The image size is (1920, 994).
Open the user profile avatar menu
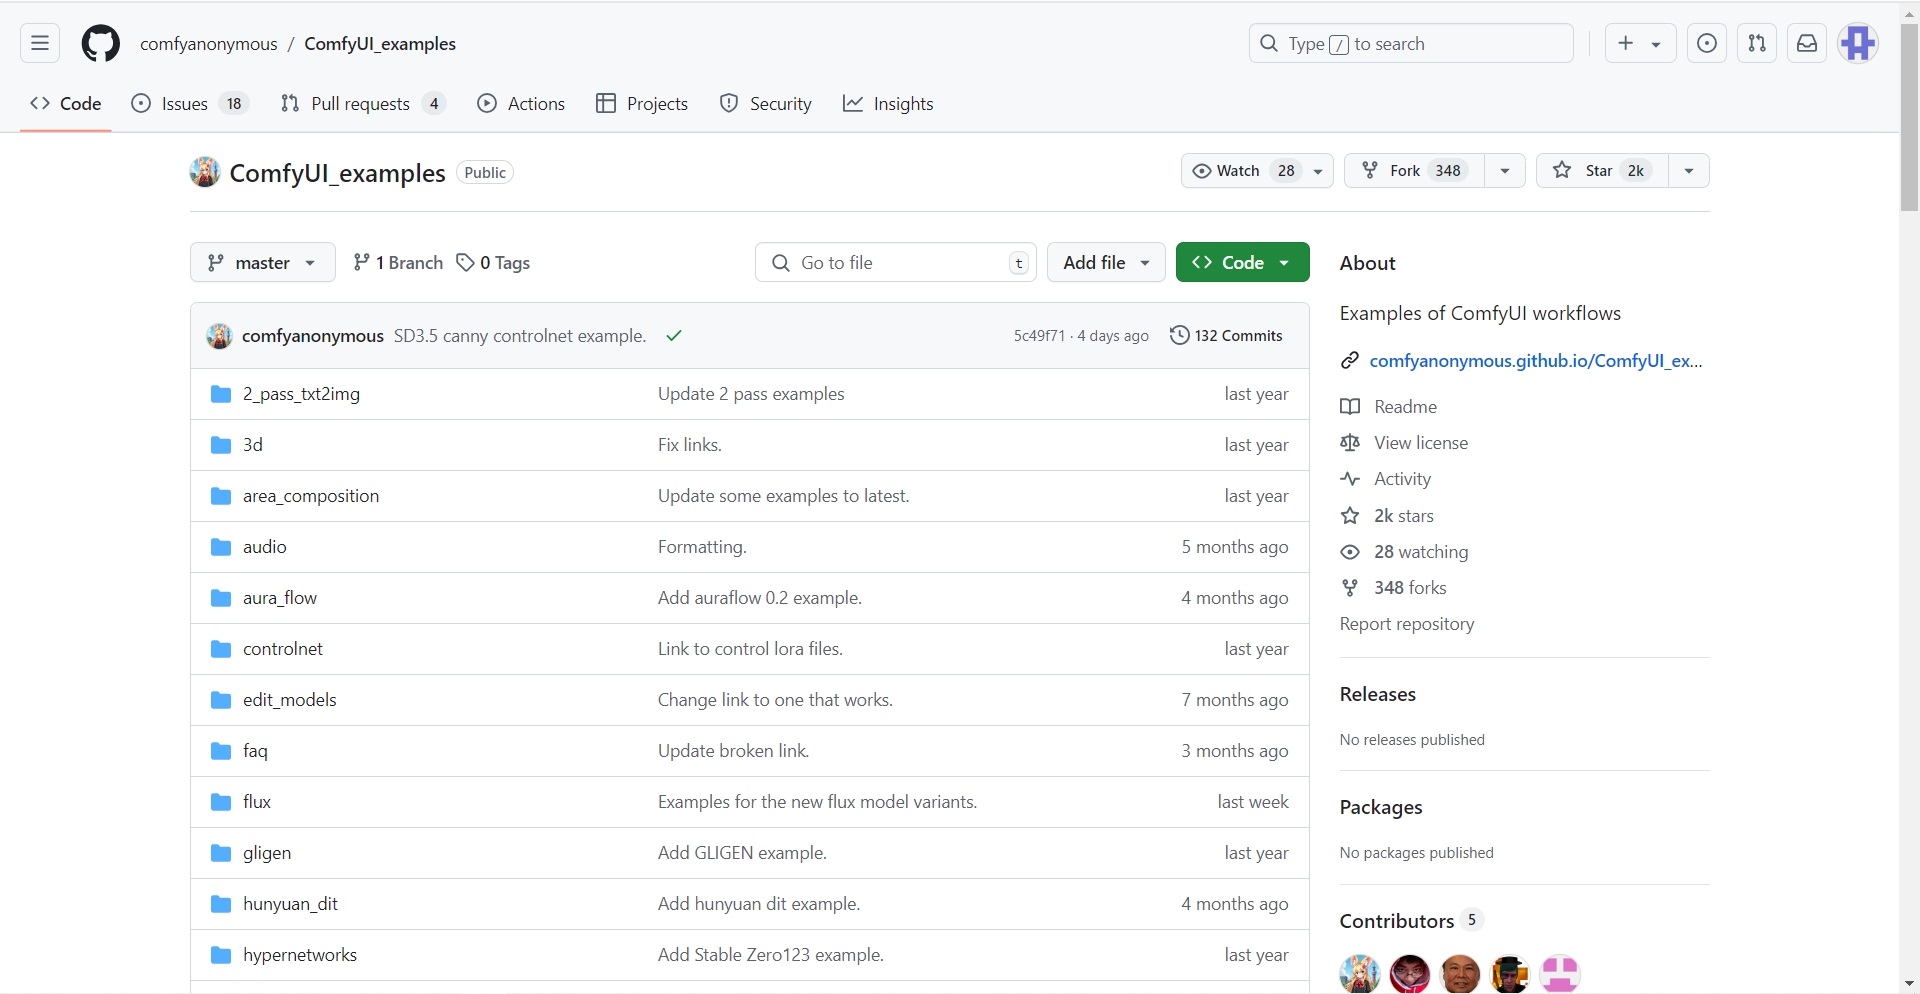pyautogui.click(x=1859, y=43)
